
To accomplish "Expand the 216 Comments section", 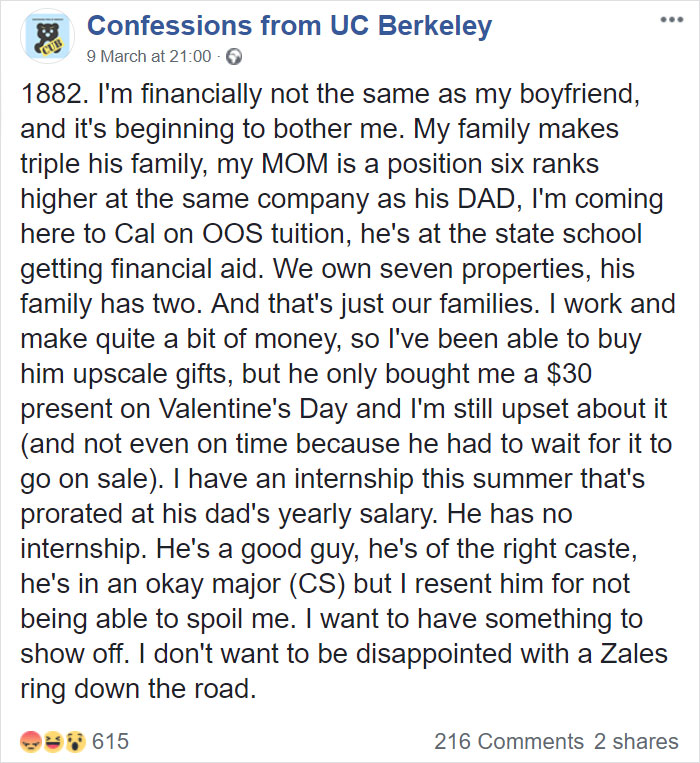I will tap(509, 741).
